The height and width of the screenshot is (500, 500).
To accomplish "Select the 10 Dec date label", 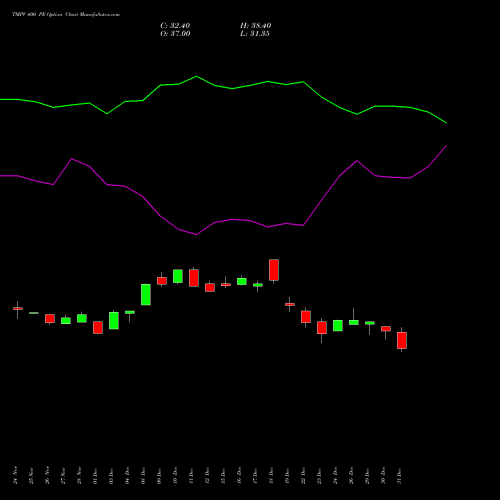I will tap(175, 475).
